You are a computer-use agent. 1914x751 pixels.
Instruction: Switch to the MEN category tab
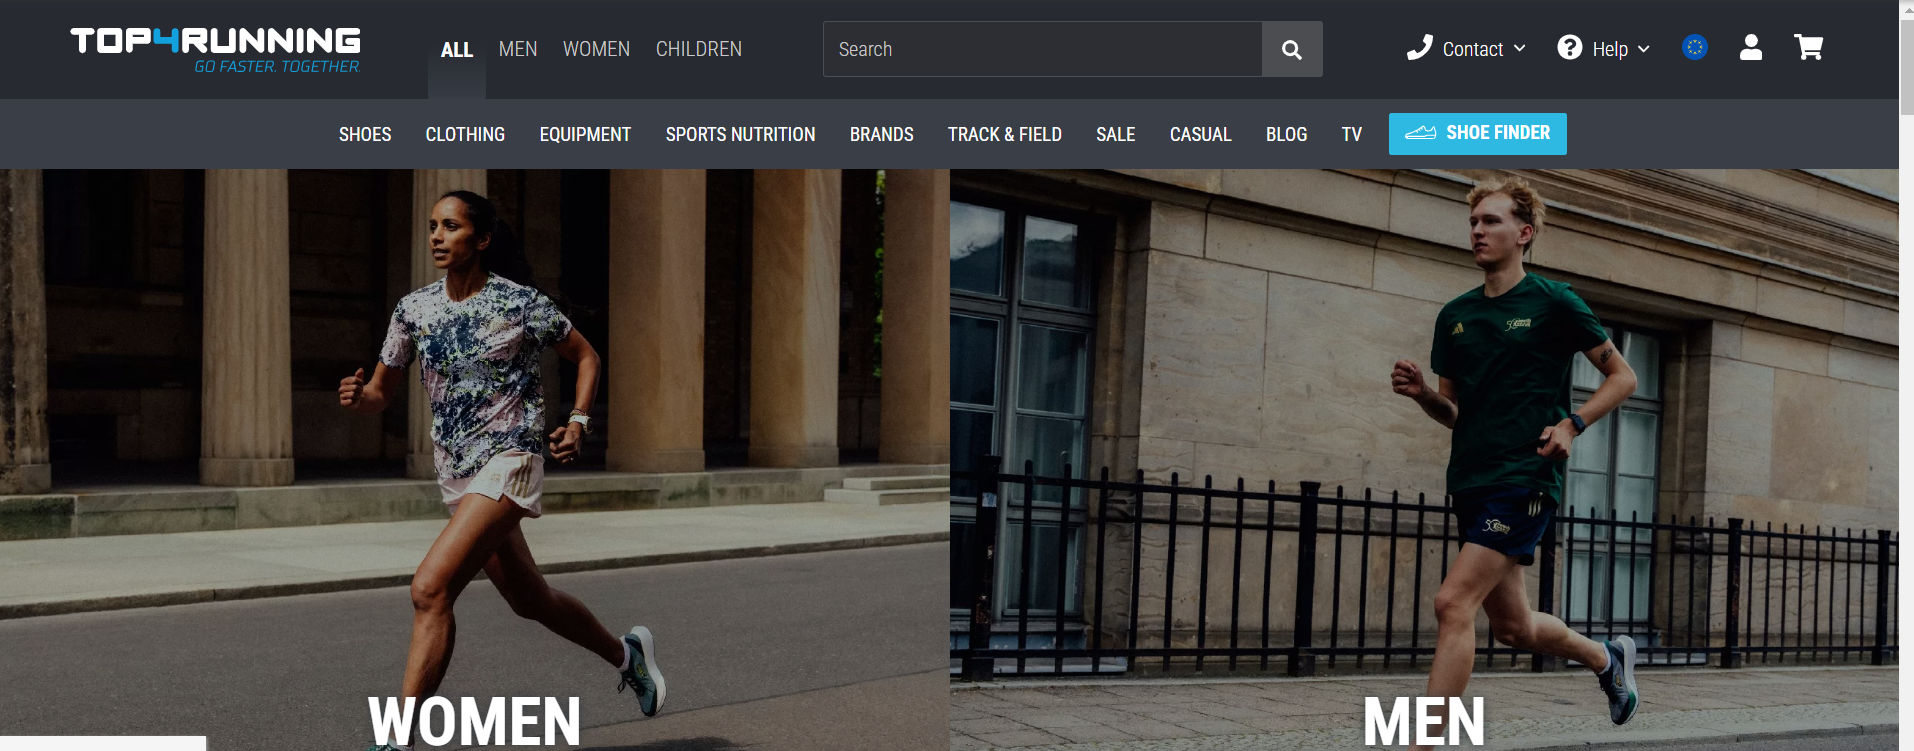point(518,49)
